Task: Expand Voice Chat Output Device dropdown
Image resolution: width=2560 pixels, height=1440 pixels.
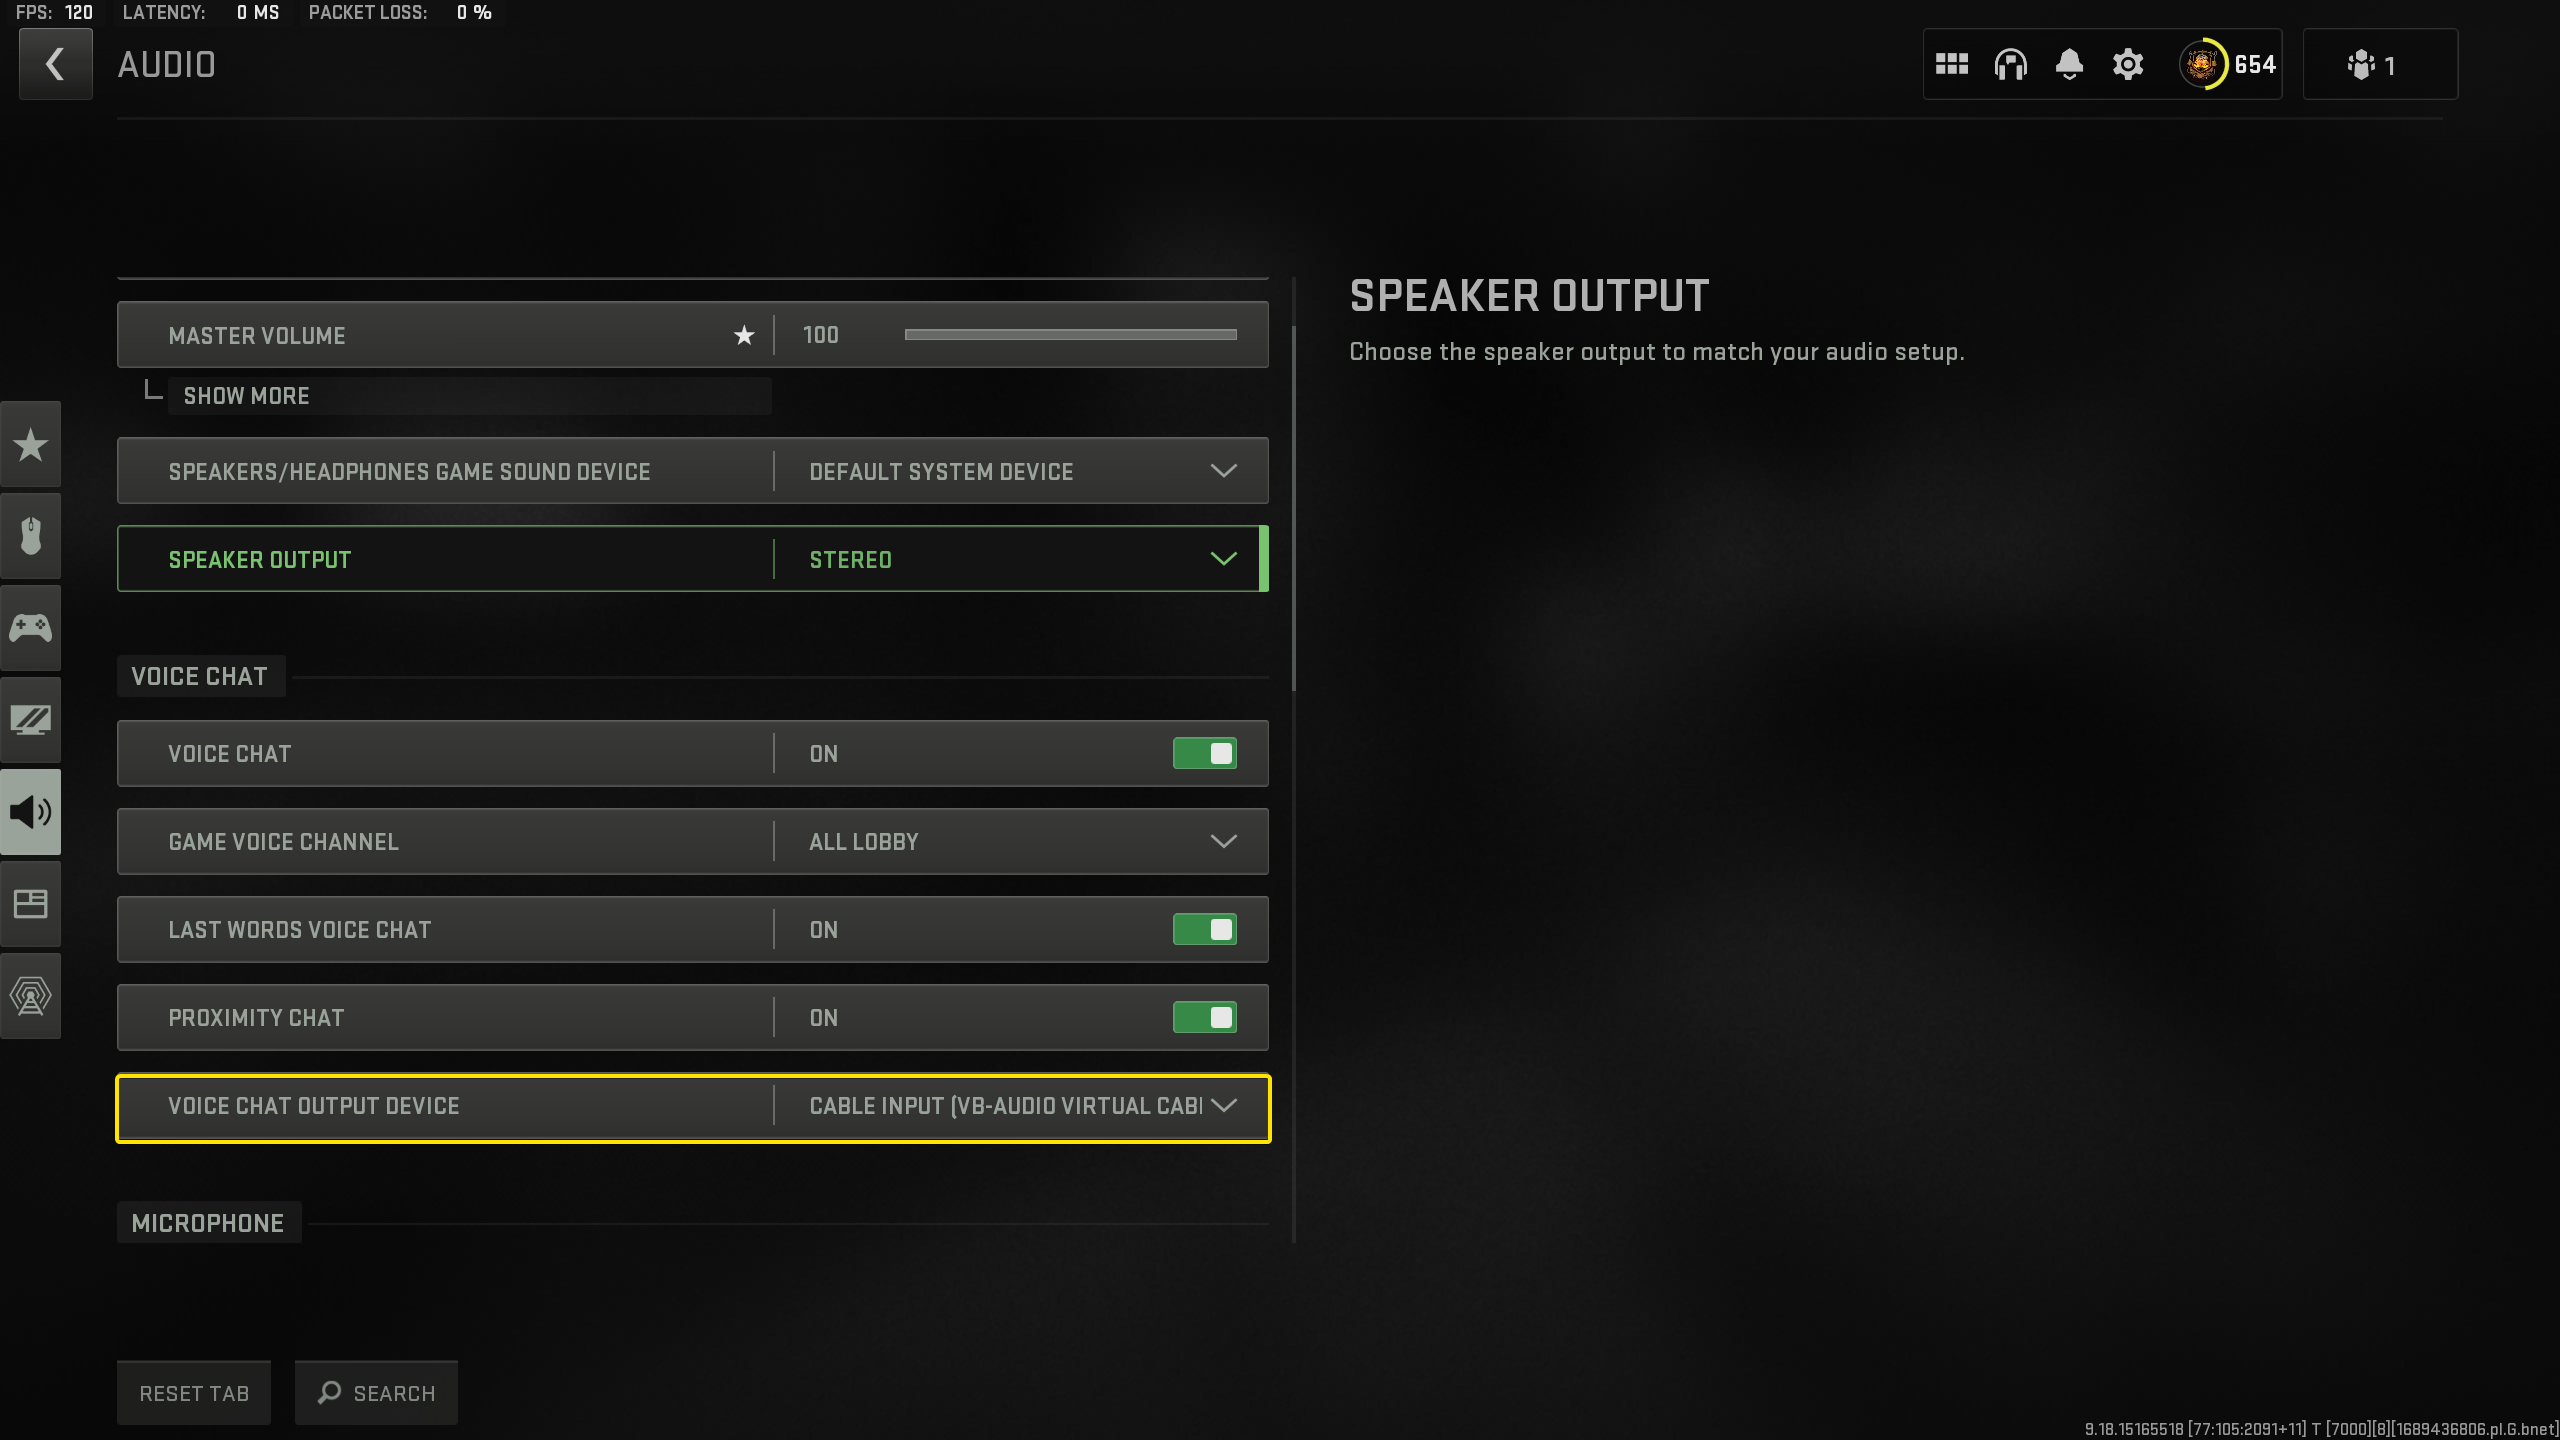Action: [1224, 1104]
